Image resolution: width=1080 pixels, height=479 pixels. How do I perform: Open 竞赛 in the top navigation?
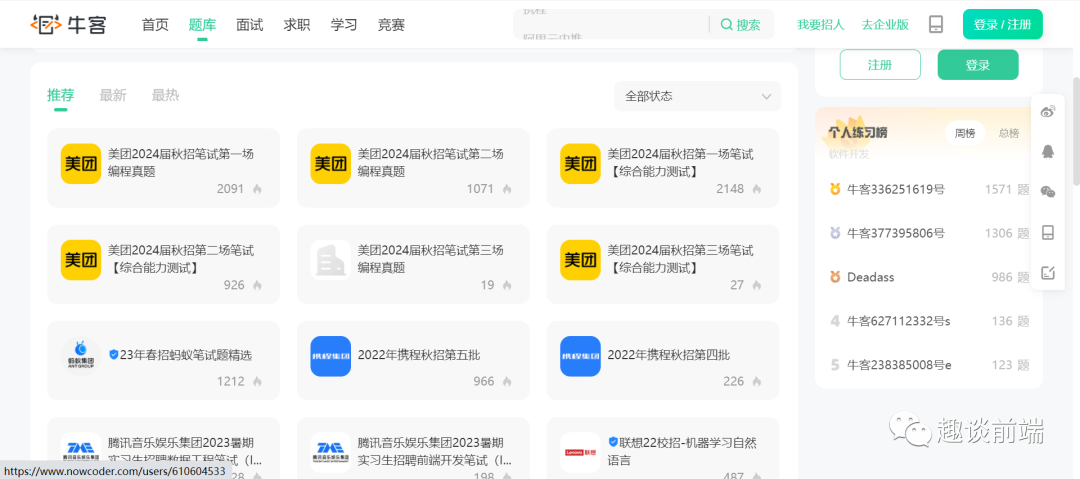click(x=391, y=25)
